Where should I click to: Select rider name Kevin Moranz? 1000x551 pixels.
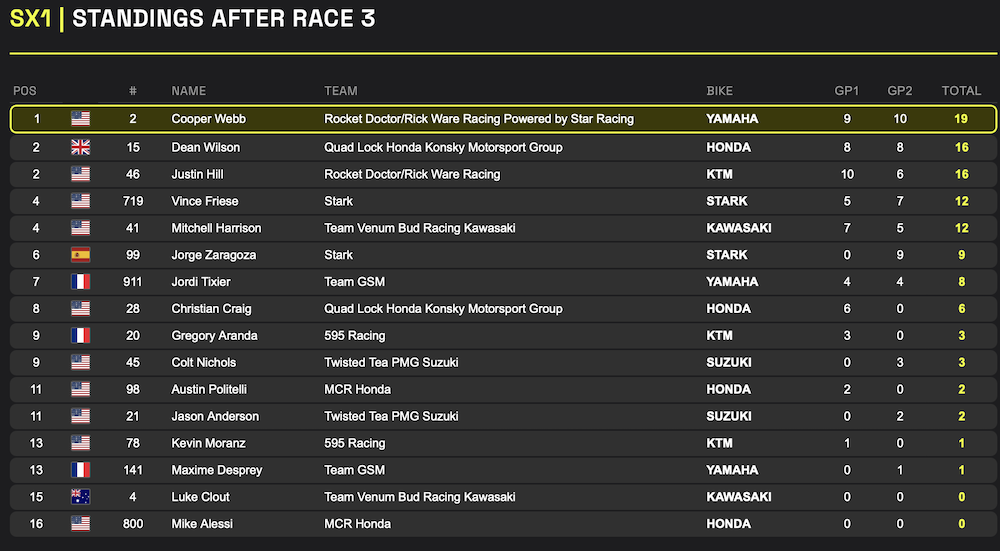(x=208, y=443)
